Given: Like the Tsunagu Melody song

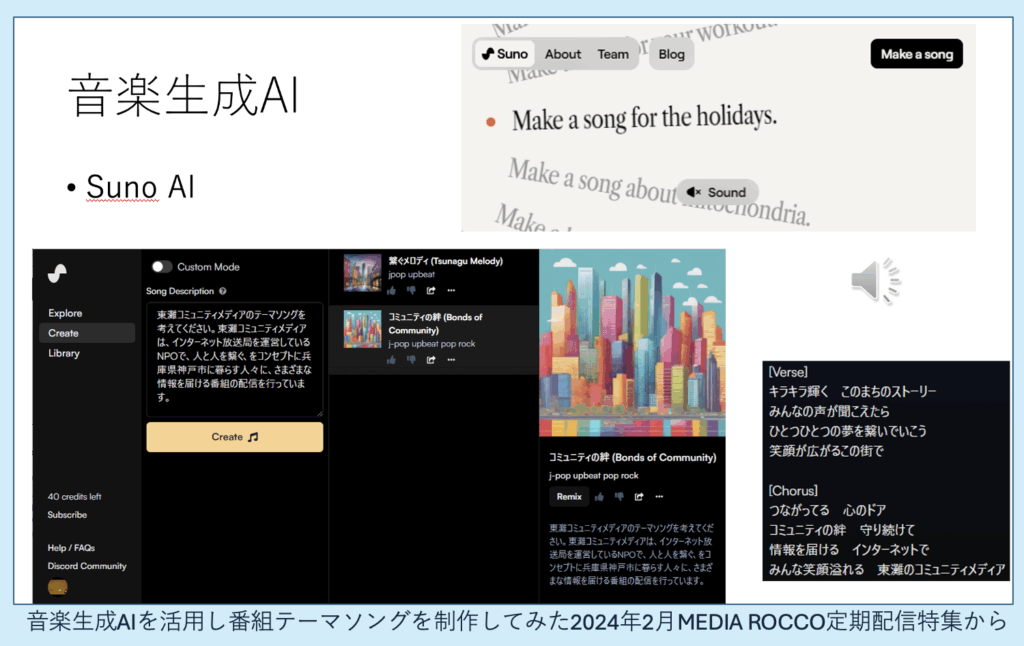Looking at the screenshot, I should [391, 291].
